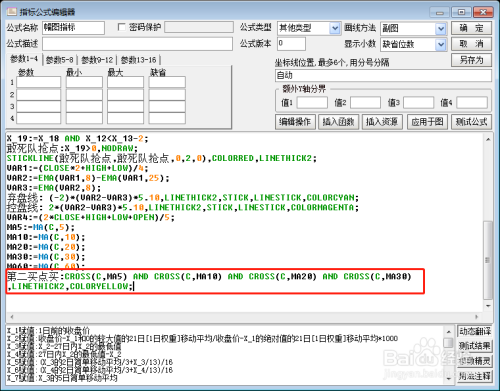The height and width of the screenshot is (391, 500).
Task: Click the line 'MA30:=MA(C,30);'
Action: (46, 257)
